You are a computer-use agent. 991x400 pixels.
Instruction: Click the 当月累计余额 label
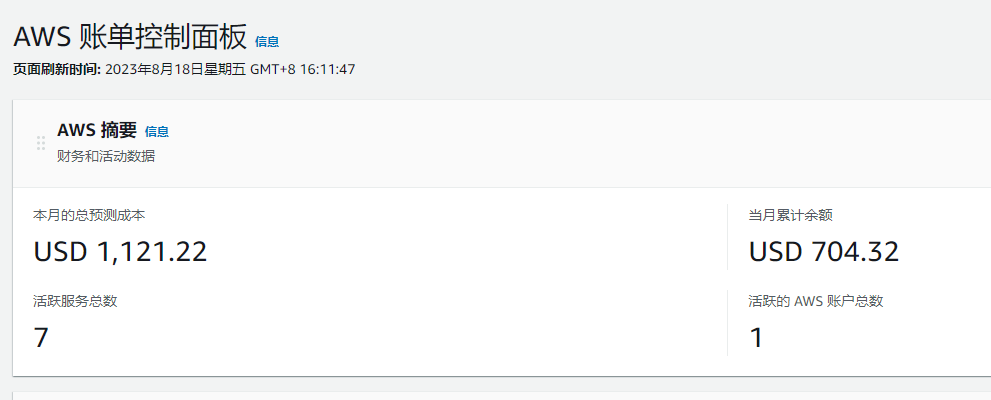coord(791,215)
